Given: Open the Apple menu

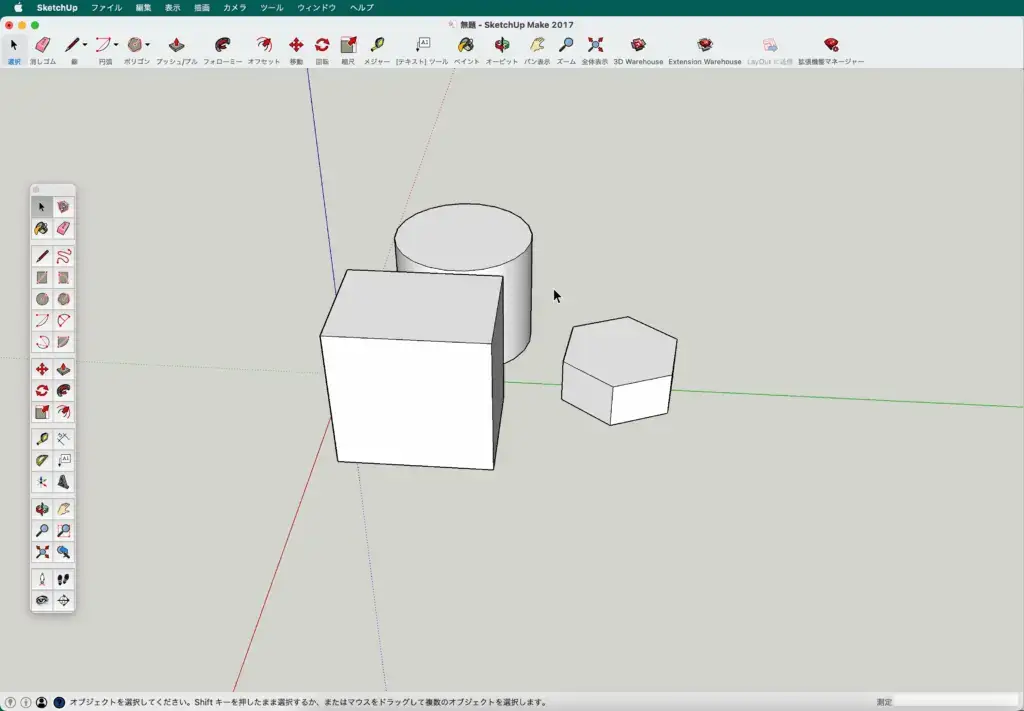Looking at the screenshot, I should point(17,7).
